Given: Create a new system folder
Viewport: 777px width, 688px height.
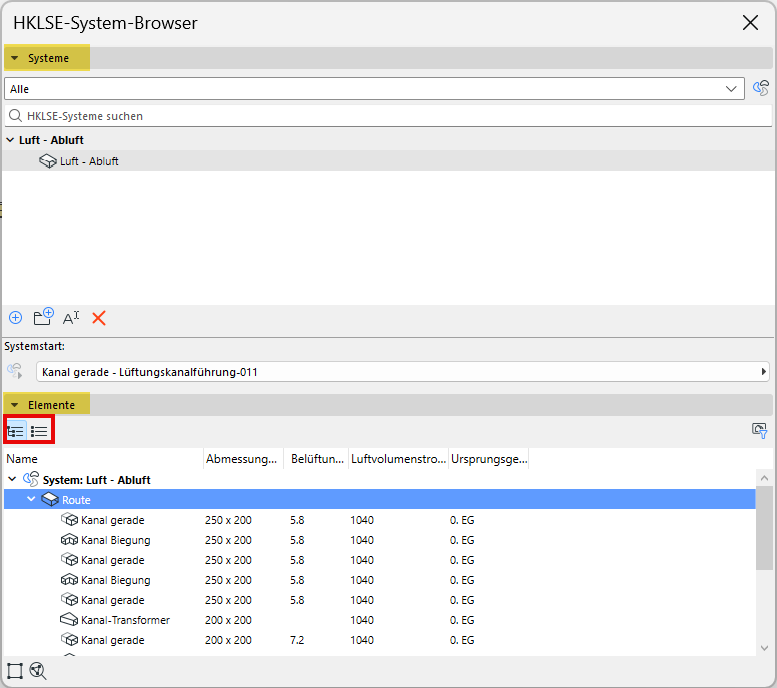Looking at the screenshot, I should point(43,317).
